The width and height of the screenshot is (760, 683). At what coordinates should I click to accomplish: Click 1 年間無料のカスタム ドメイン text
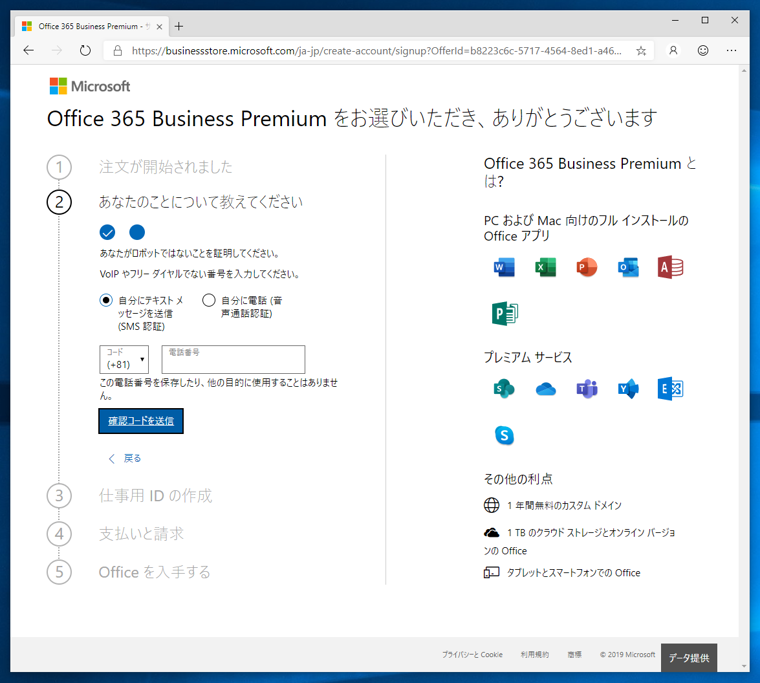tap(564, 506)
